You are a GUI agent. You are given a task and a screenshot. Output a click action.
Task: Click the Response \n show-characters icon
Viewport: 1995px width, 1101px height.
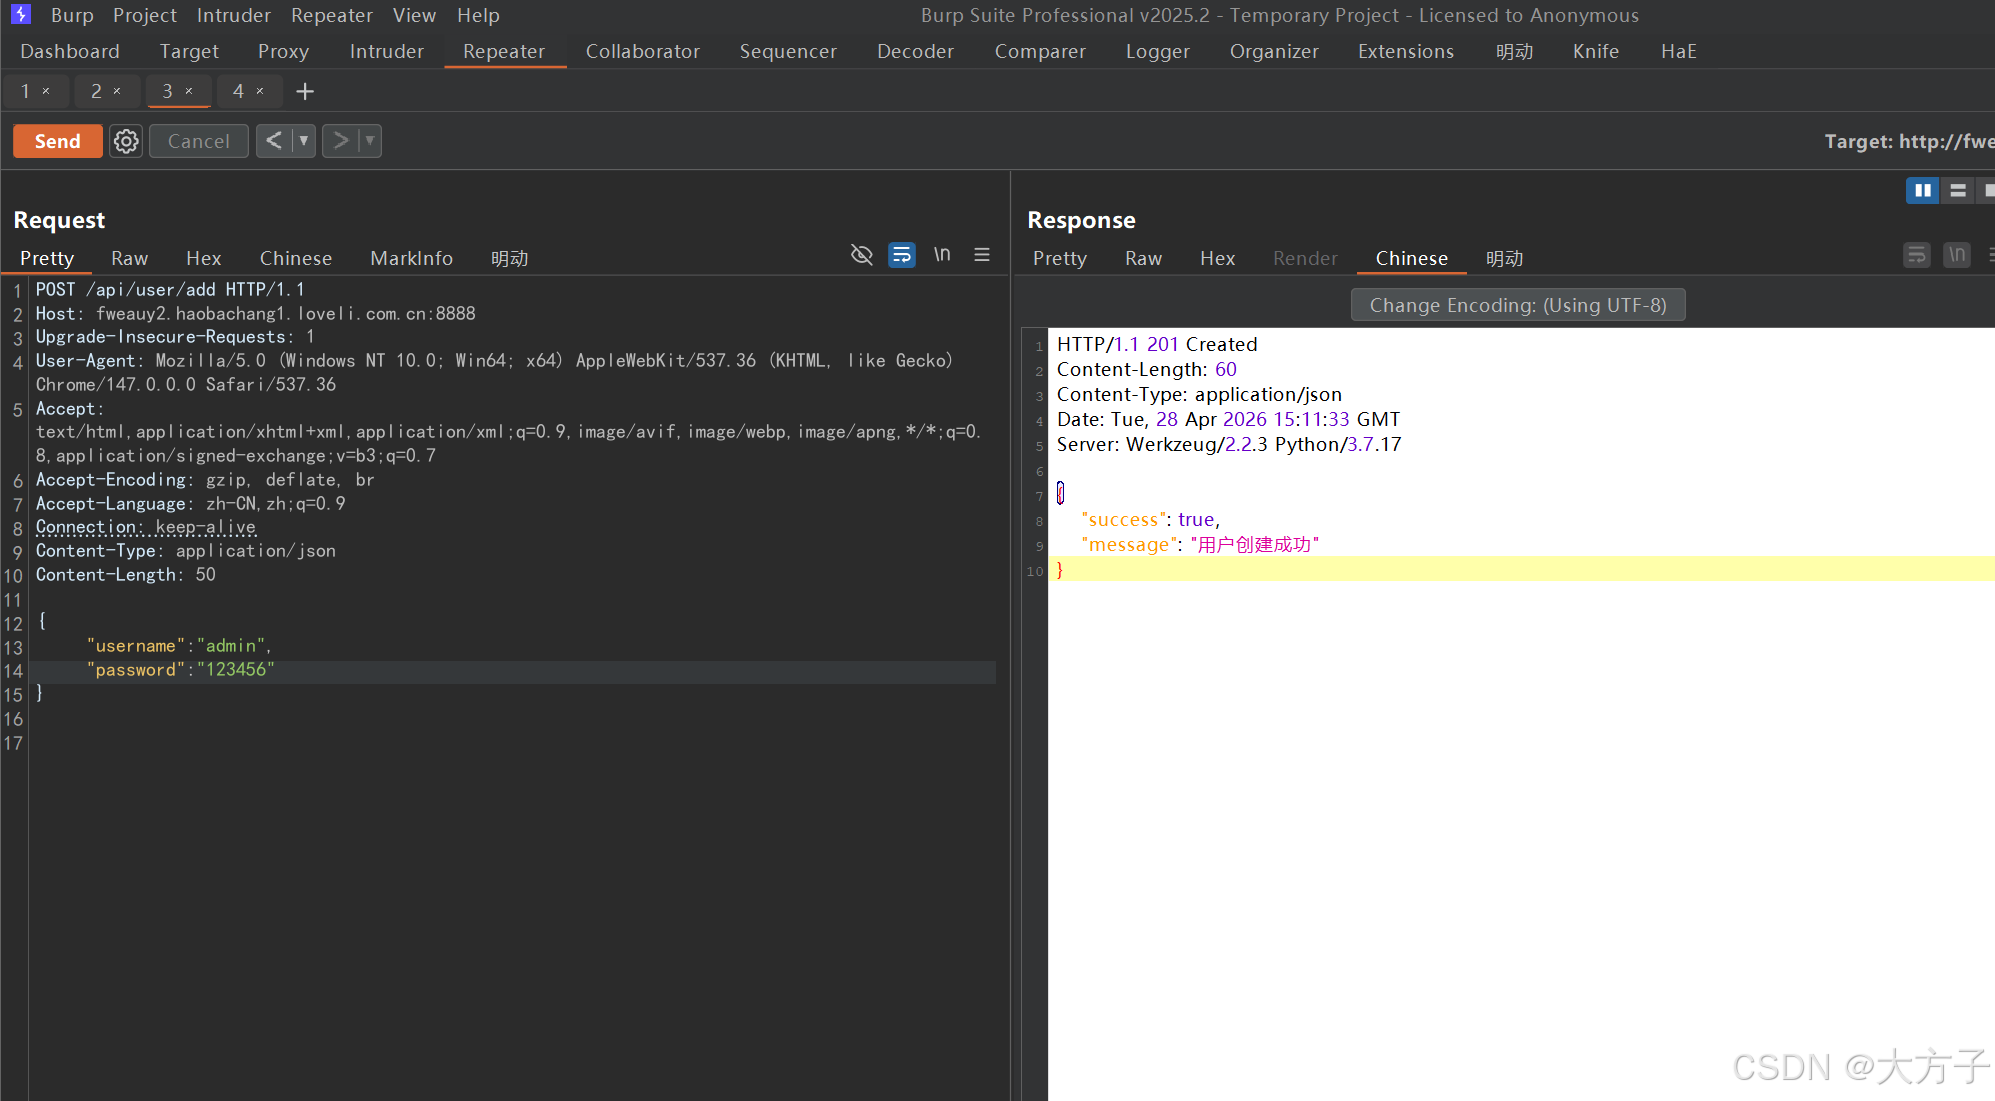click(x=1956, y=255)
